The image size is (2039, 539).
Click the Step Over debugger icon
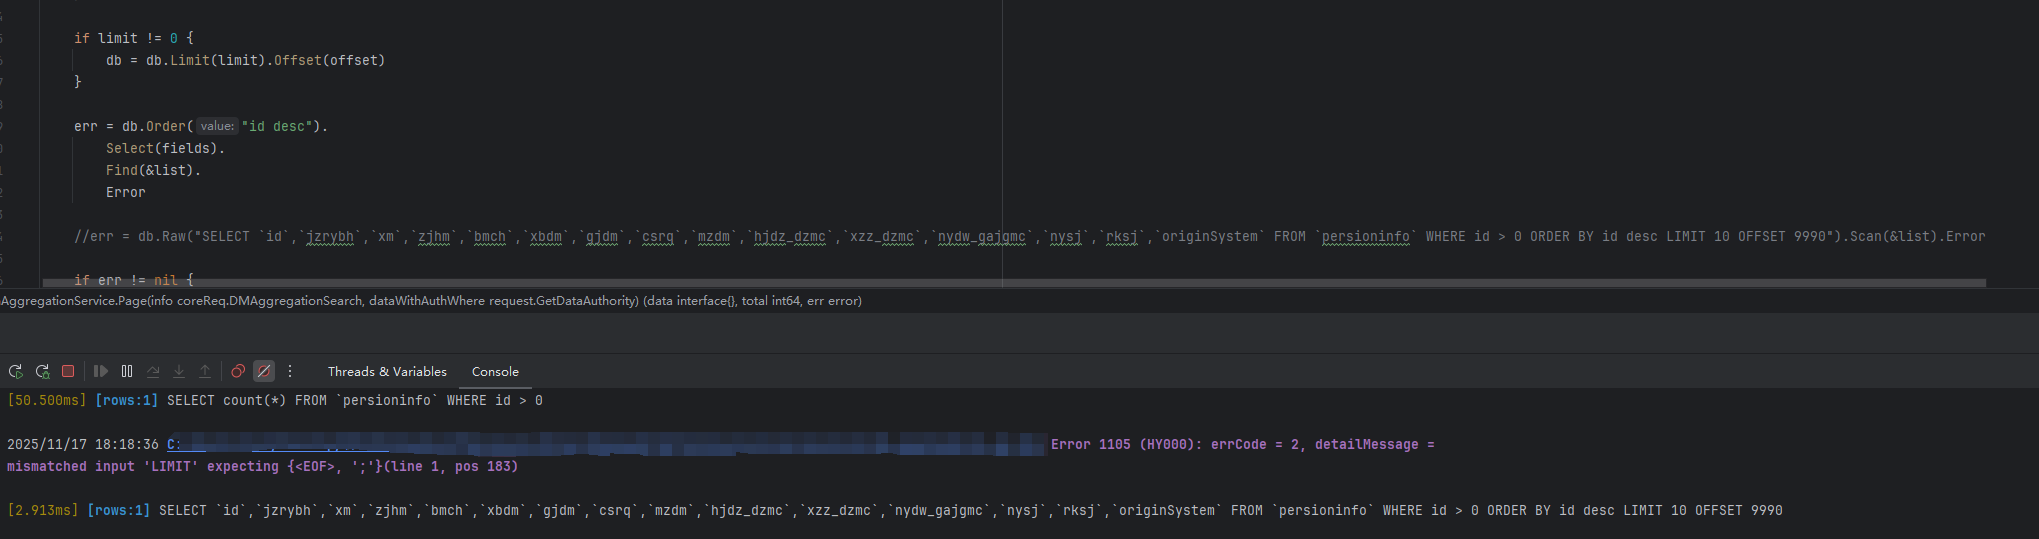[153, 371]
